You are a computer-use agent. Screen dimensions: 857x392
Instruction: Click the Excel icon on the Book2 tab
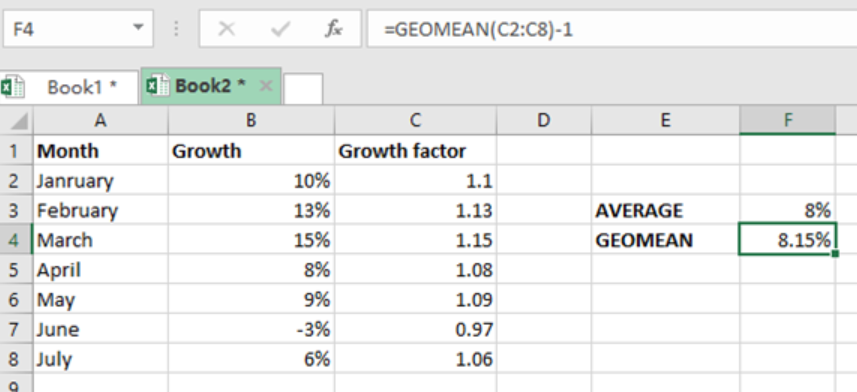[x=158, y=86]
